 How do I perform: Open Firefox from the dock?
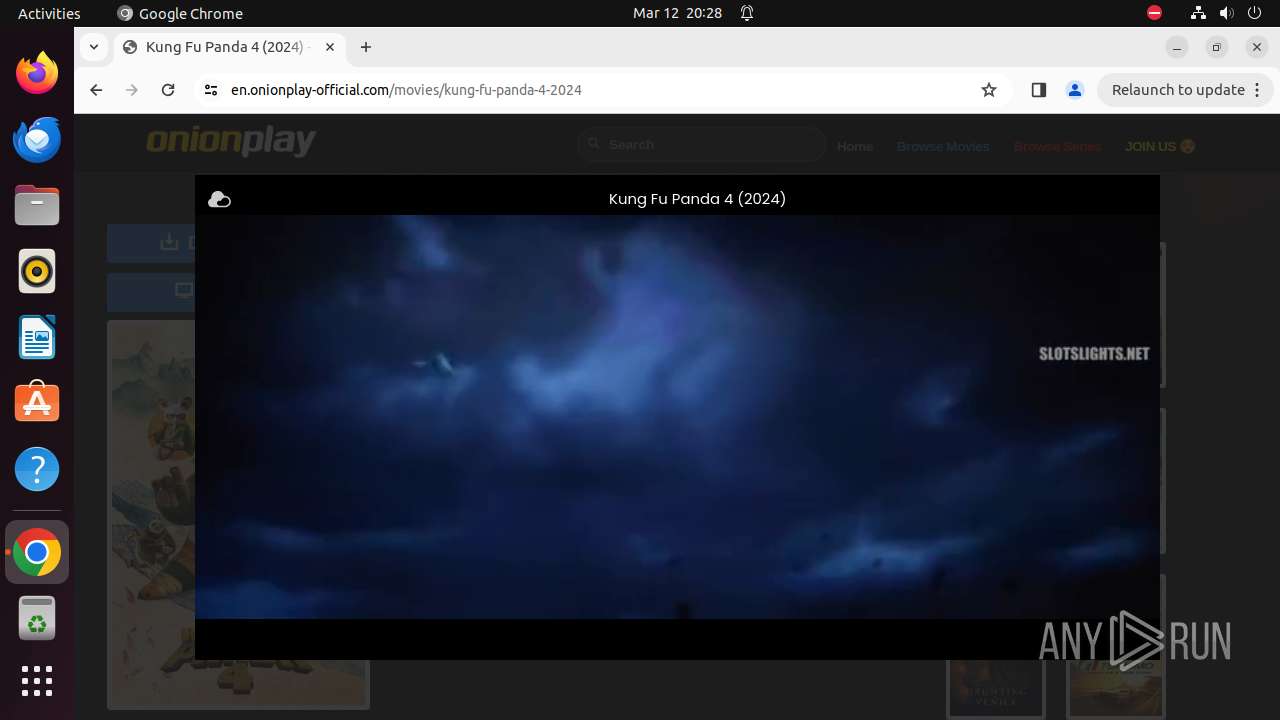click(x=37, y=73)
